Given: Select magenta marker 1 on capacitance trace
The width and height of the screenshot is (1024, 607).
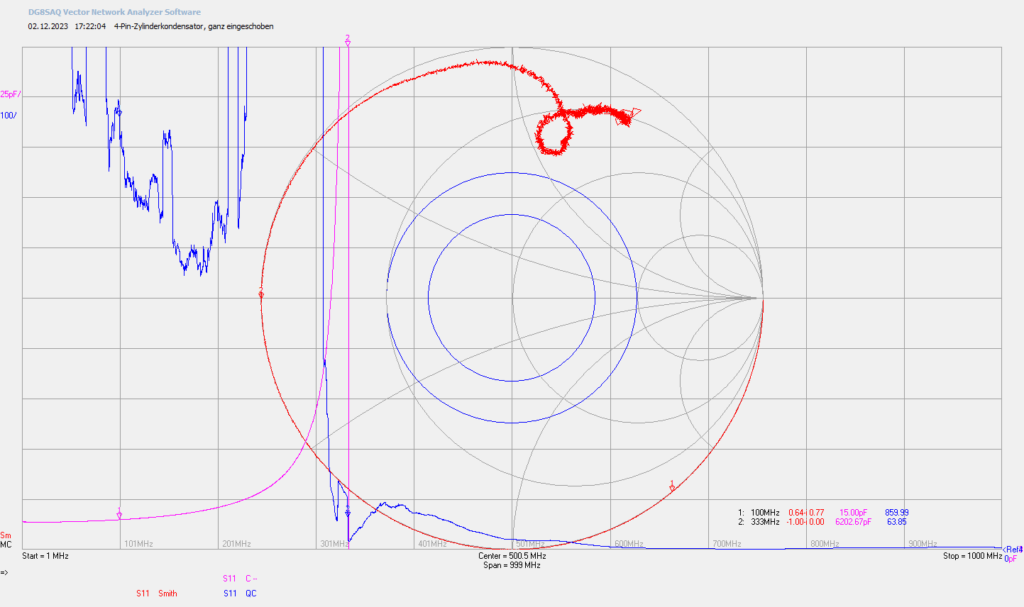Looking at the screenshot, I should click(x=119, y=513).
